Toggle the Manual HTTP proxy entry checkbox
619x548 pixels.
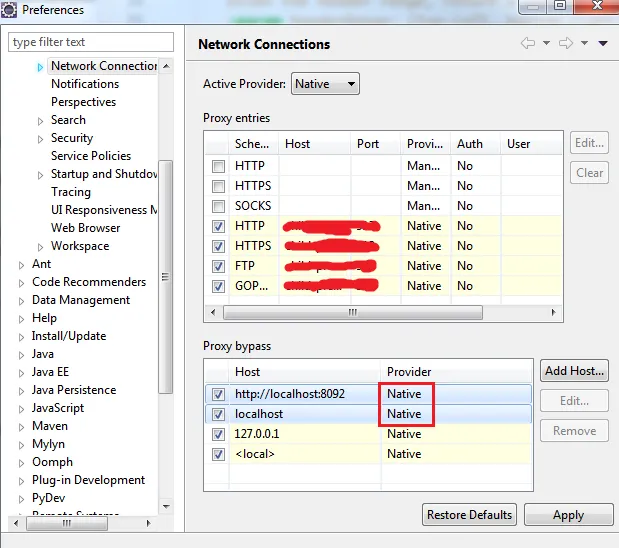[218, 166]
